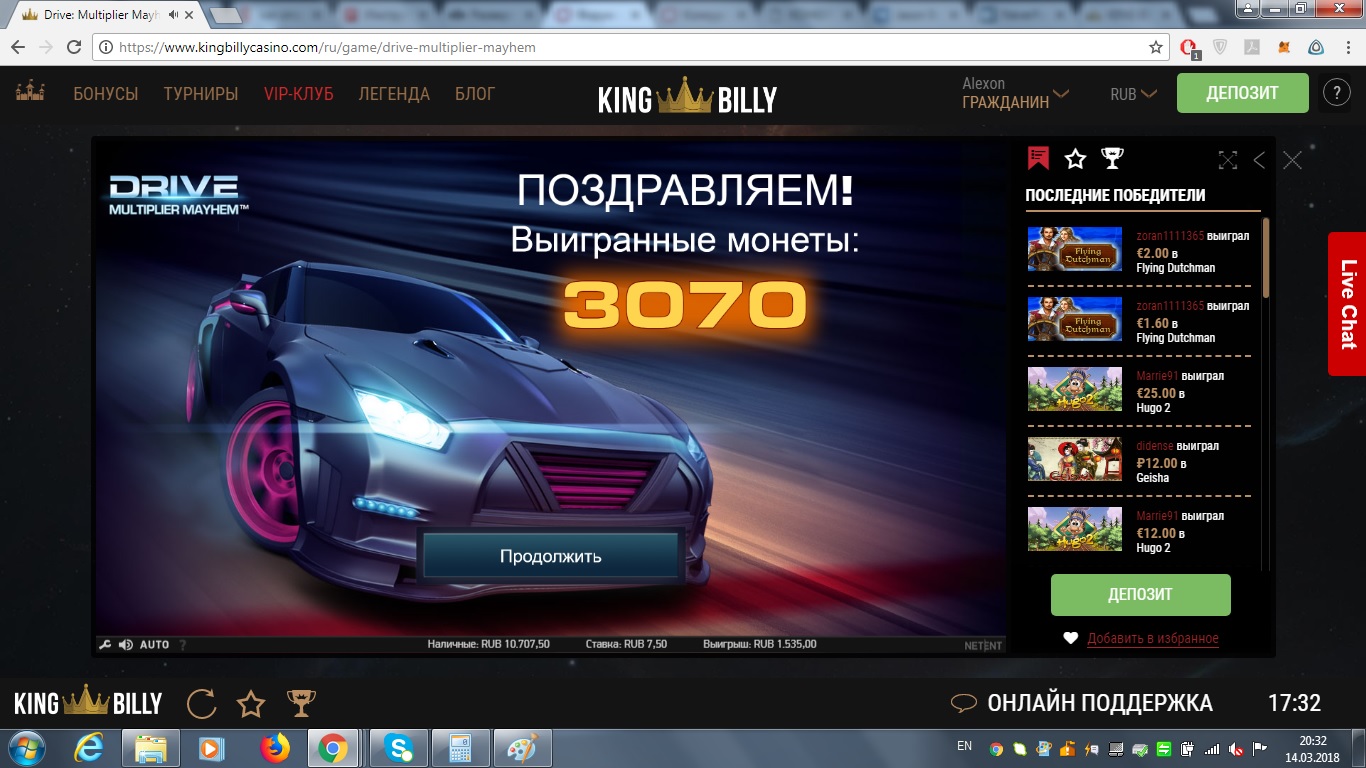Open the first Flying Dutchman thumbnail, €2.00 win

click(1075, 249)
